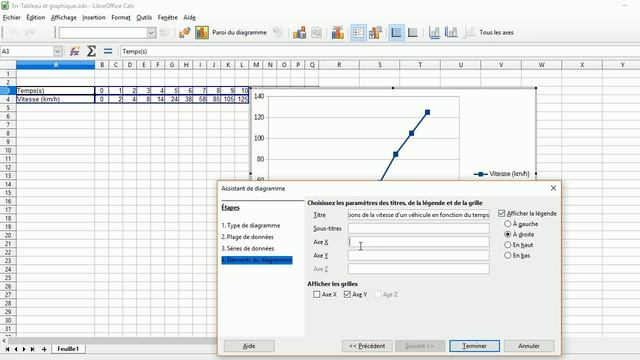Open the Function Wizard fx icon
This screenshot has height=360, width=640.
[x=74, y=51]
